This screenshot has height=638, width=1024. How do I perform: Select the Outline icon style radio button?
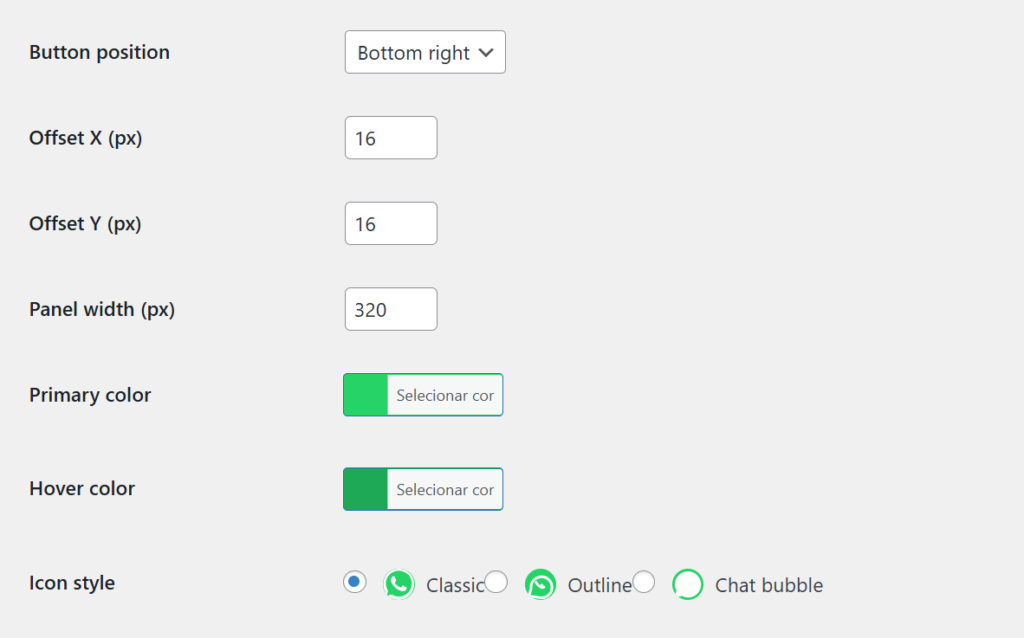pyautogui.click(x=496, y=582)
